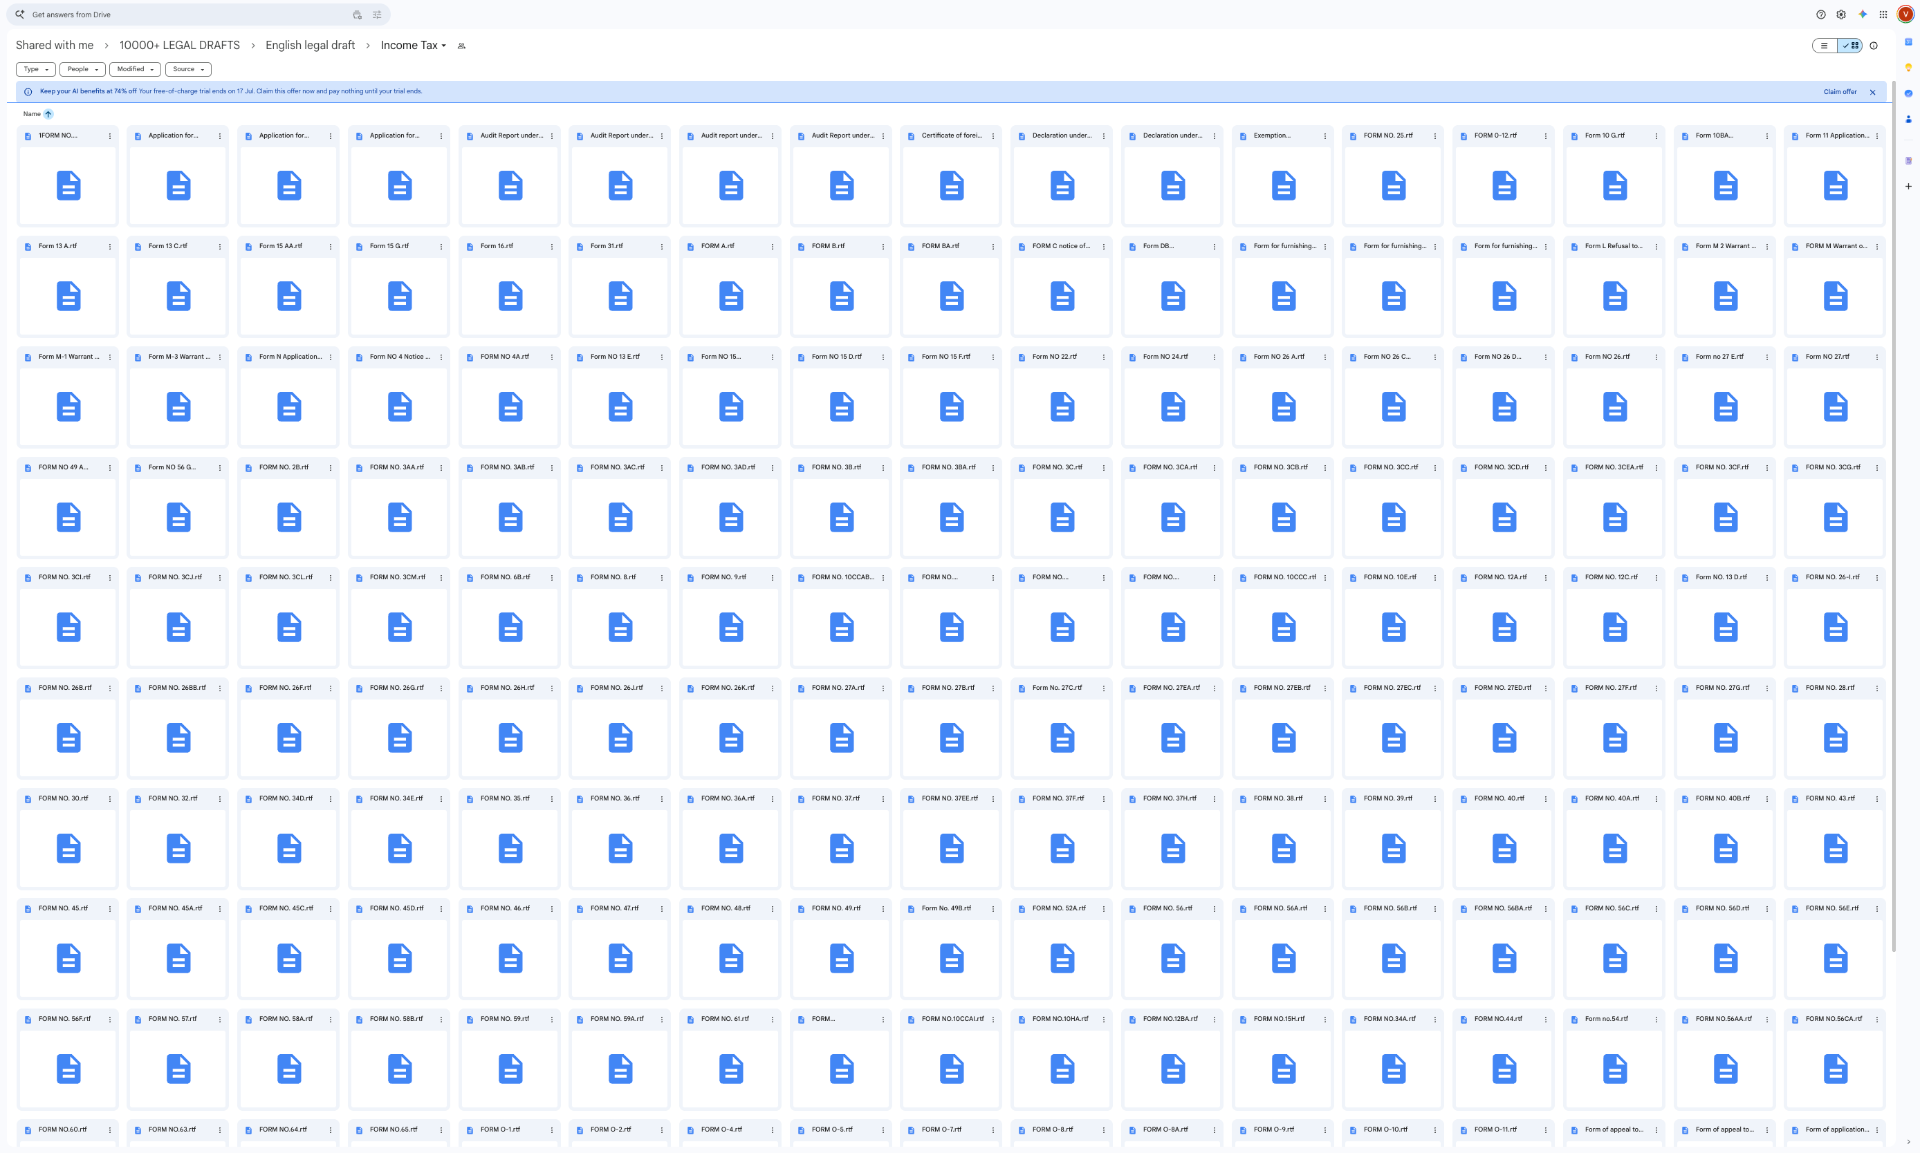Viewport: 1920px width, 1153px height.
Task: Select the FORM NO. 6B.rtf thumbnail
Action: click(510, 627)
